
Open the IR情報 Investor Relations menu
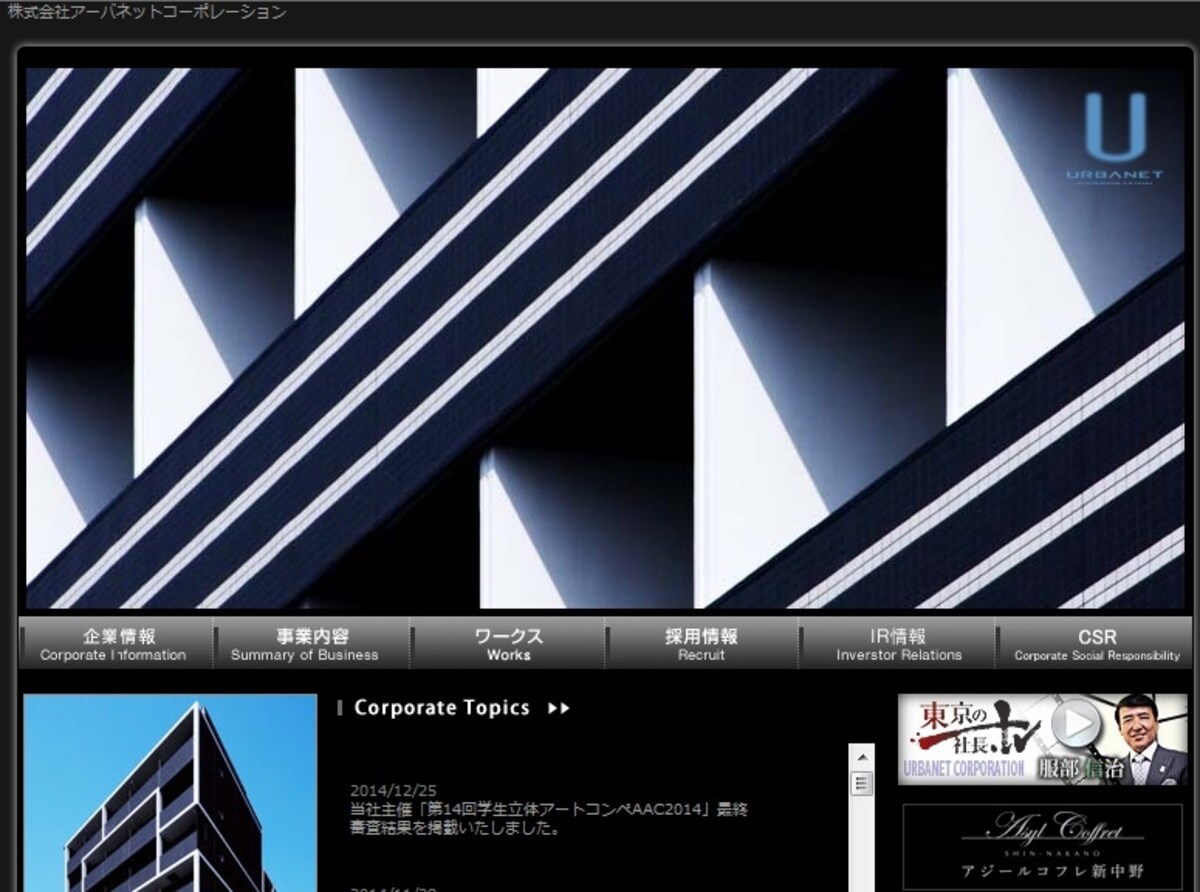tap(898, 644)
